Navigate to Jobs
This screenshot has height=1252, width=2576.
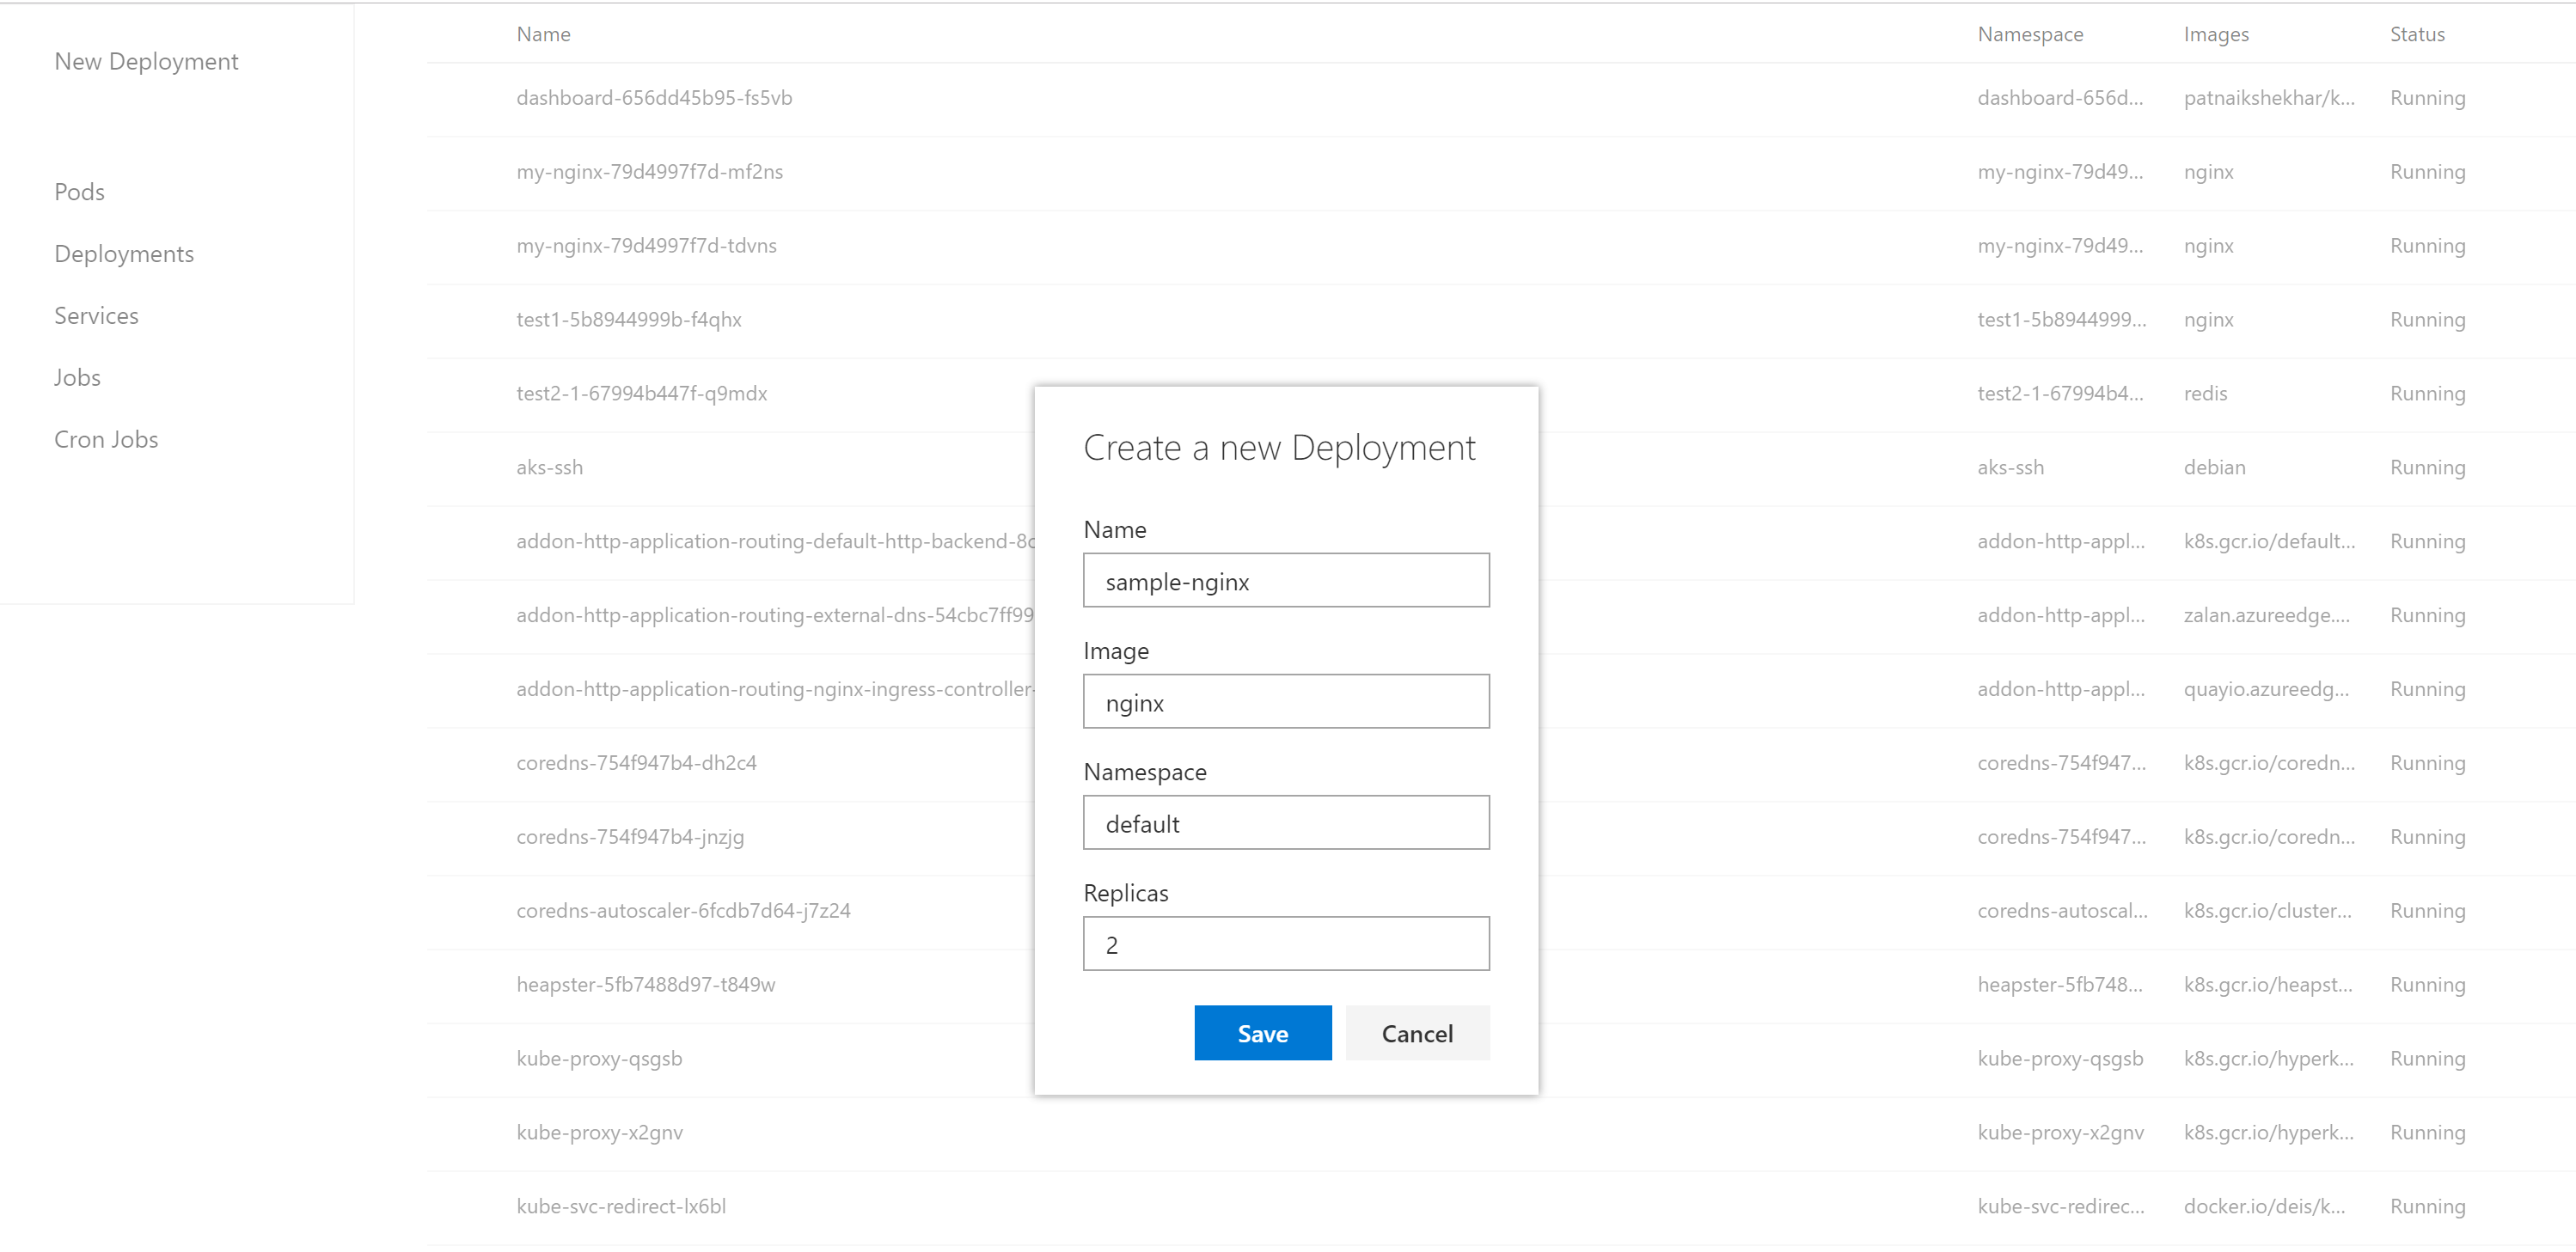(77, 378)
